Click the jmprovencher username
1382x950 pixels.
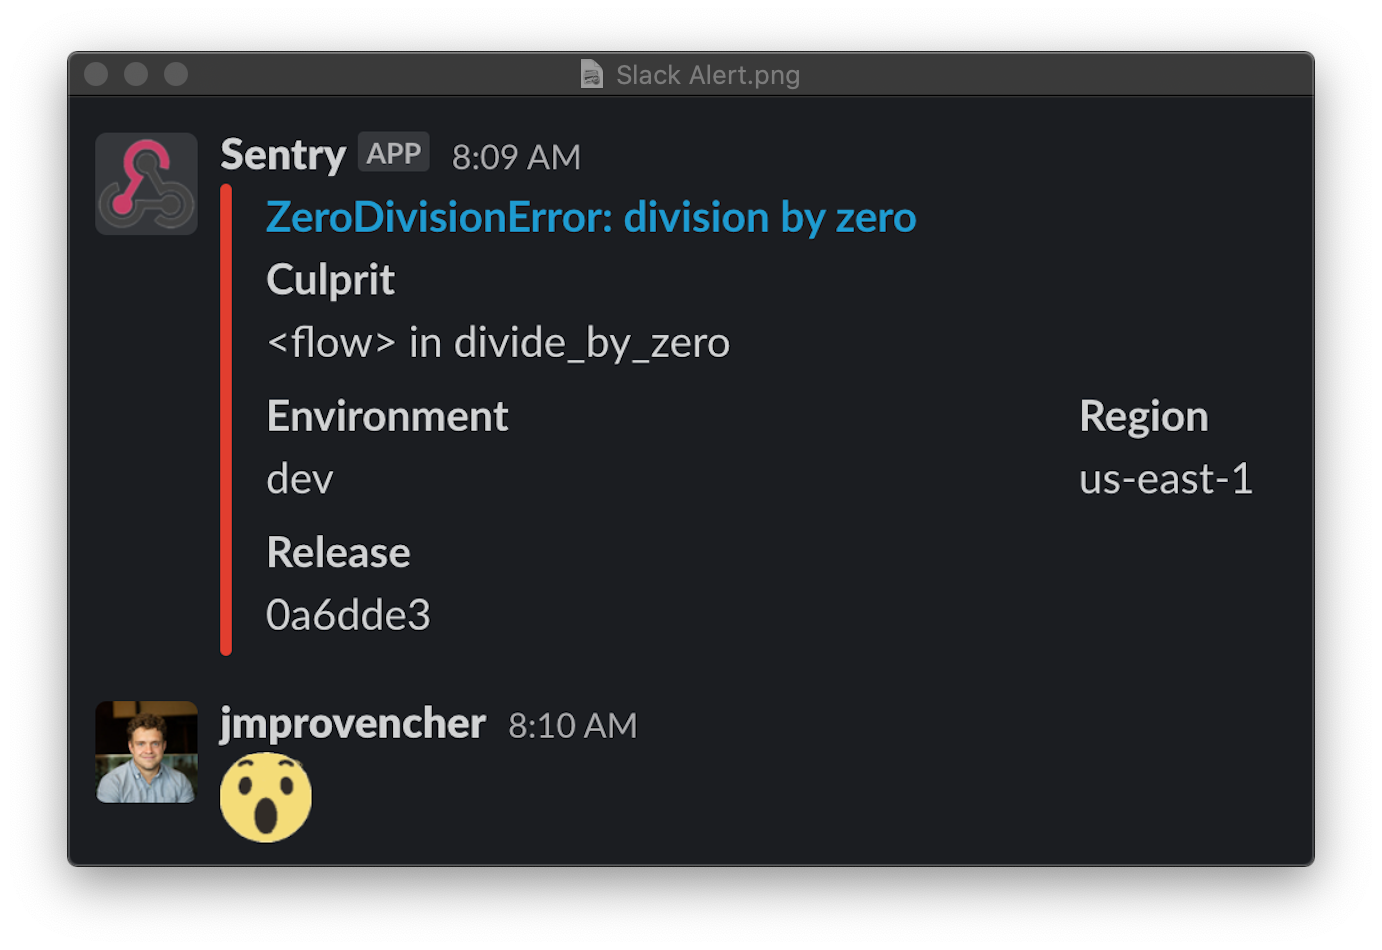coord(352,723)
